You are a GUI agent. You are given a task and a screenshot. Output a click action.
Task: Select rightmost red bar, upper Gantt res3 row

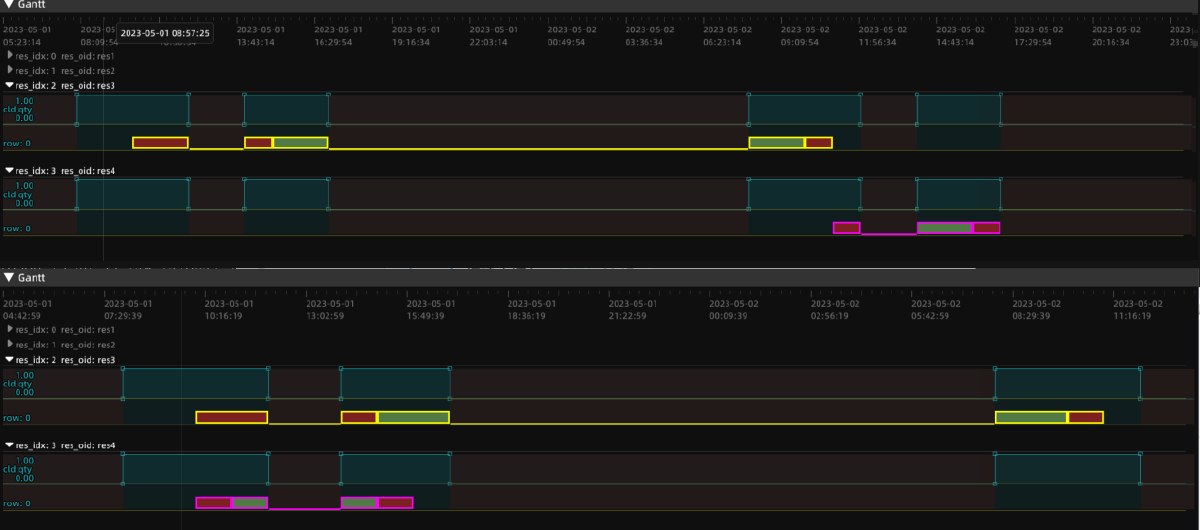819,143
